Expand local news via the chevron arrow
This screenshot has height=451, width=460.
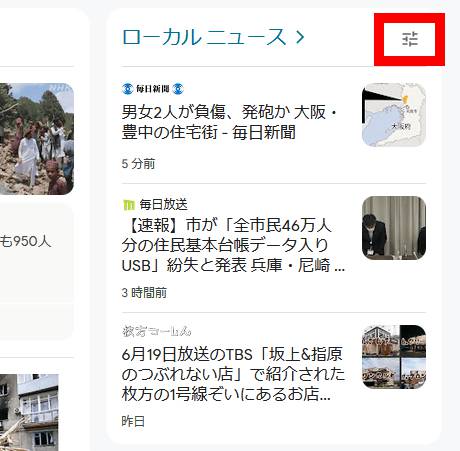[x=300, y=37]
